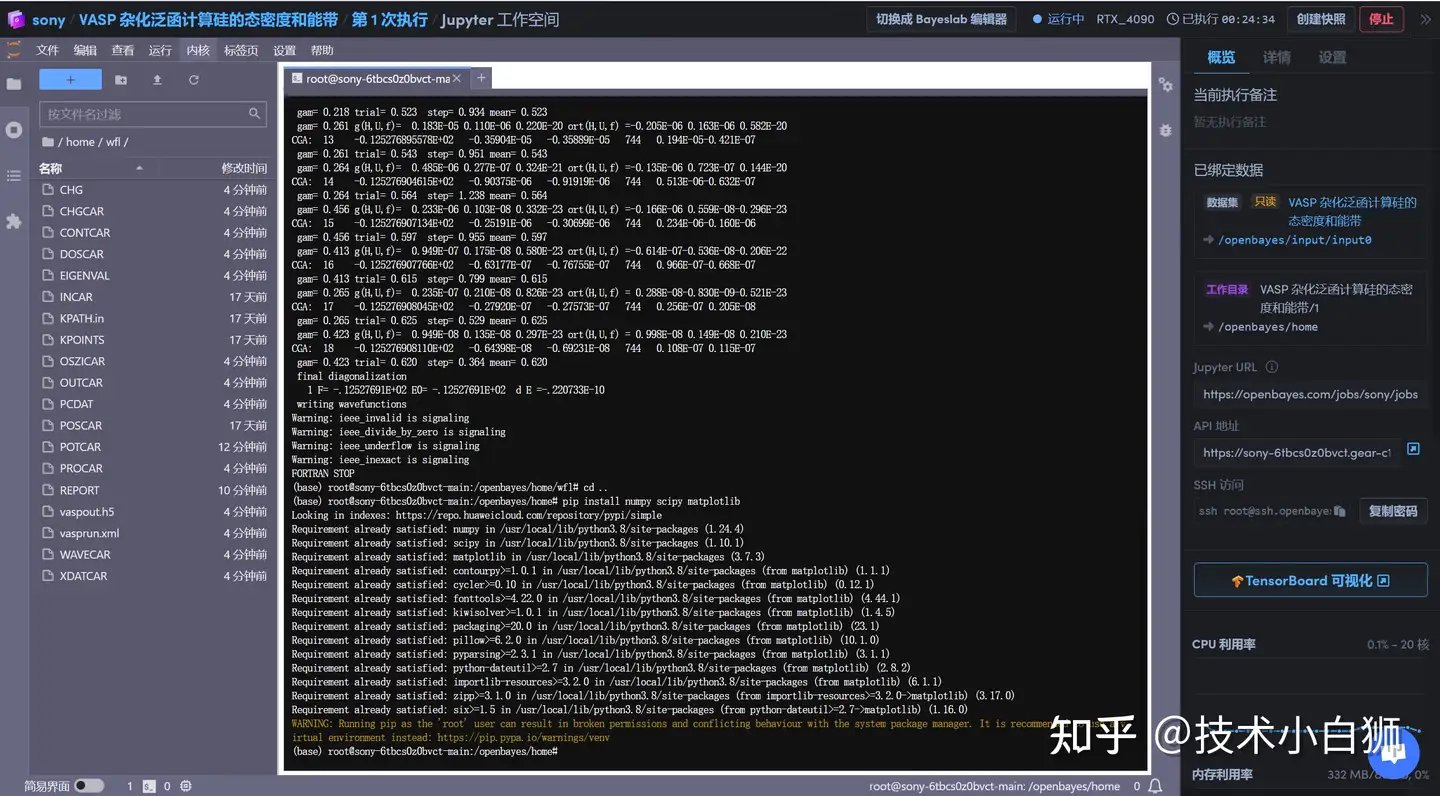Open the property inspector gears icon
The height and width of the screenshot is (796, 1440).
coord(1166,85)
